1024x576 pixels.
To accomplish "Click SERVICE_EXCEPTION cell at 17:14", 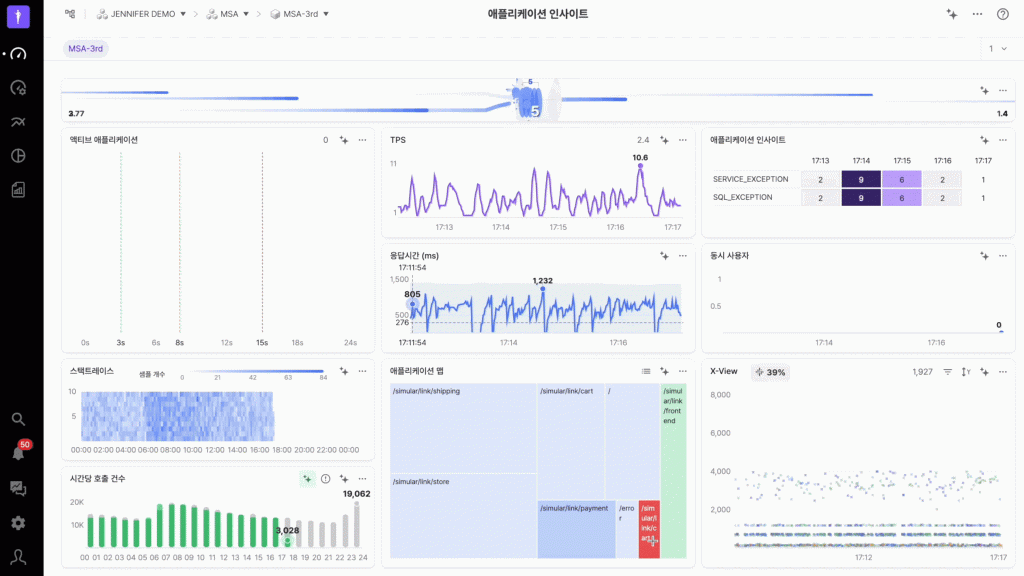I will 861,179.
